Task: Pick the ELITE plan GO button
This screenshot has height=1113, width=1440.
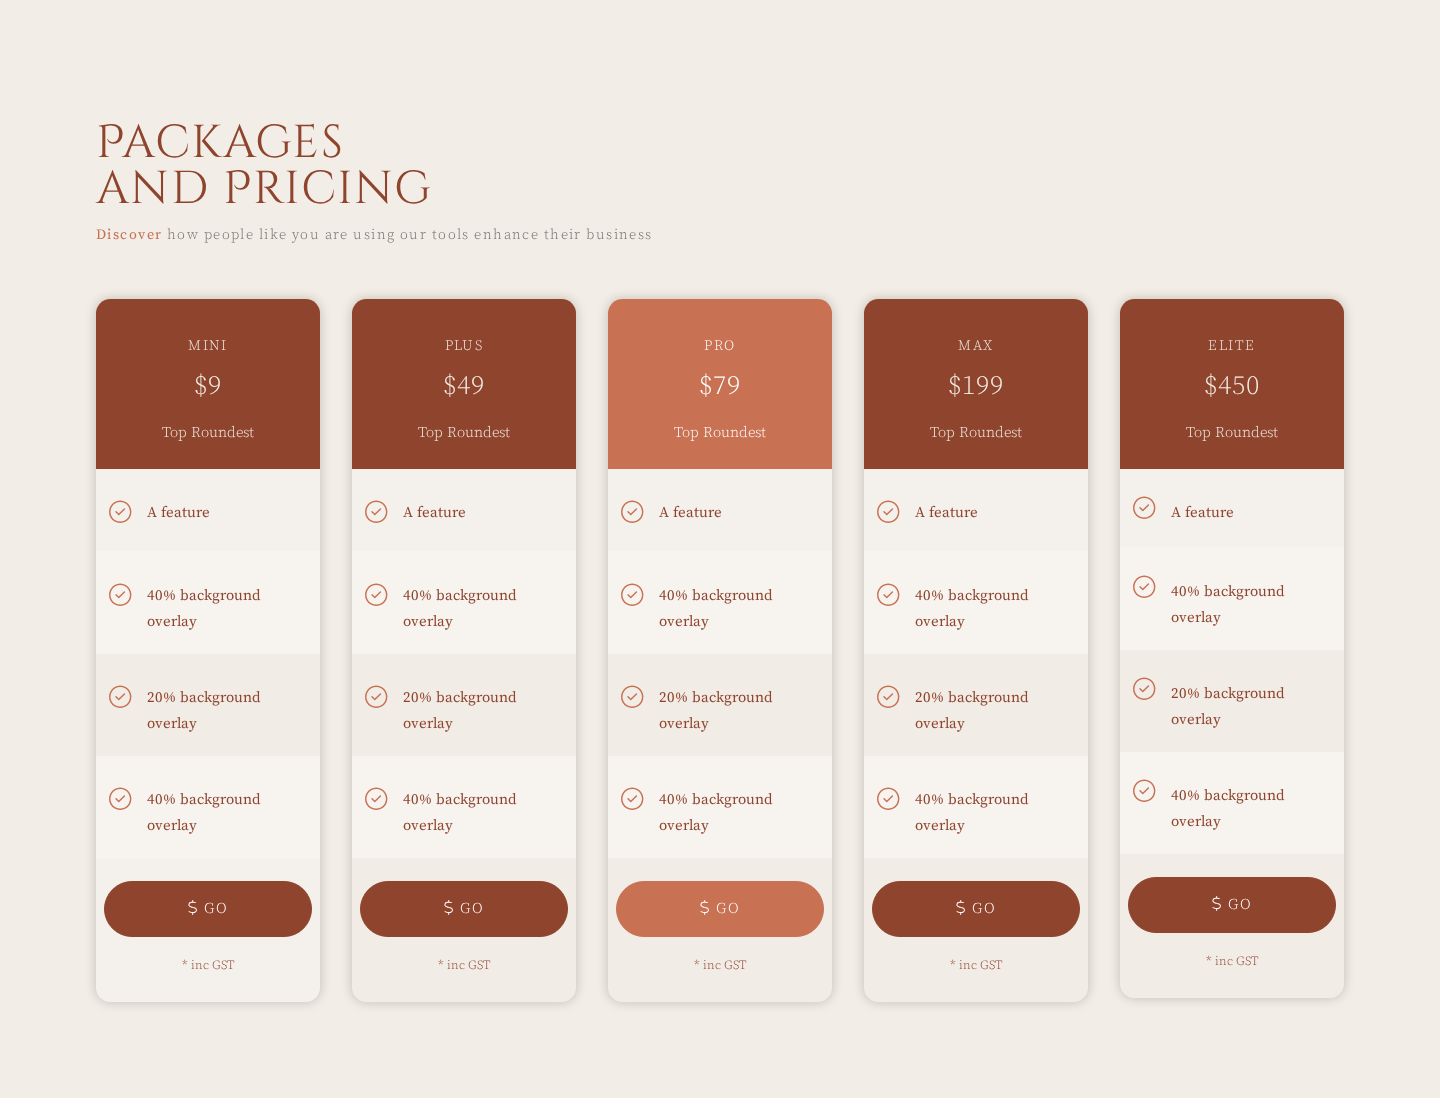Action: [x=1232, y=905]
